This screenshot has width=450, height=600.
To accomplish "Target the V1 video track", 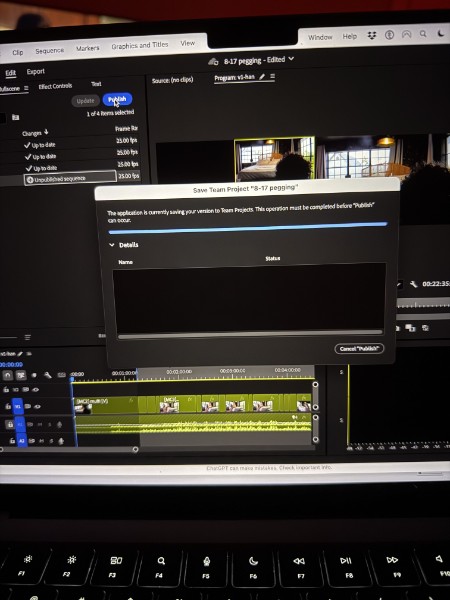I will pyautogui.click(x=18, y=407).
